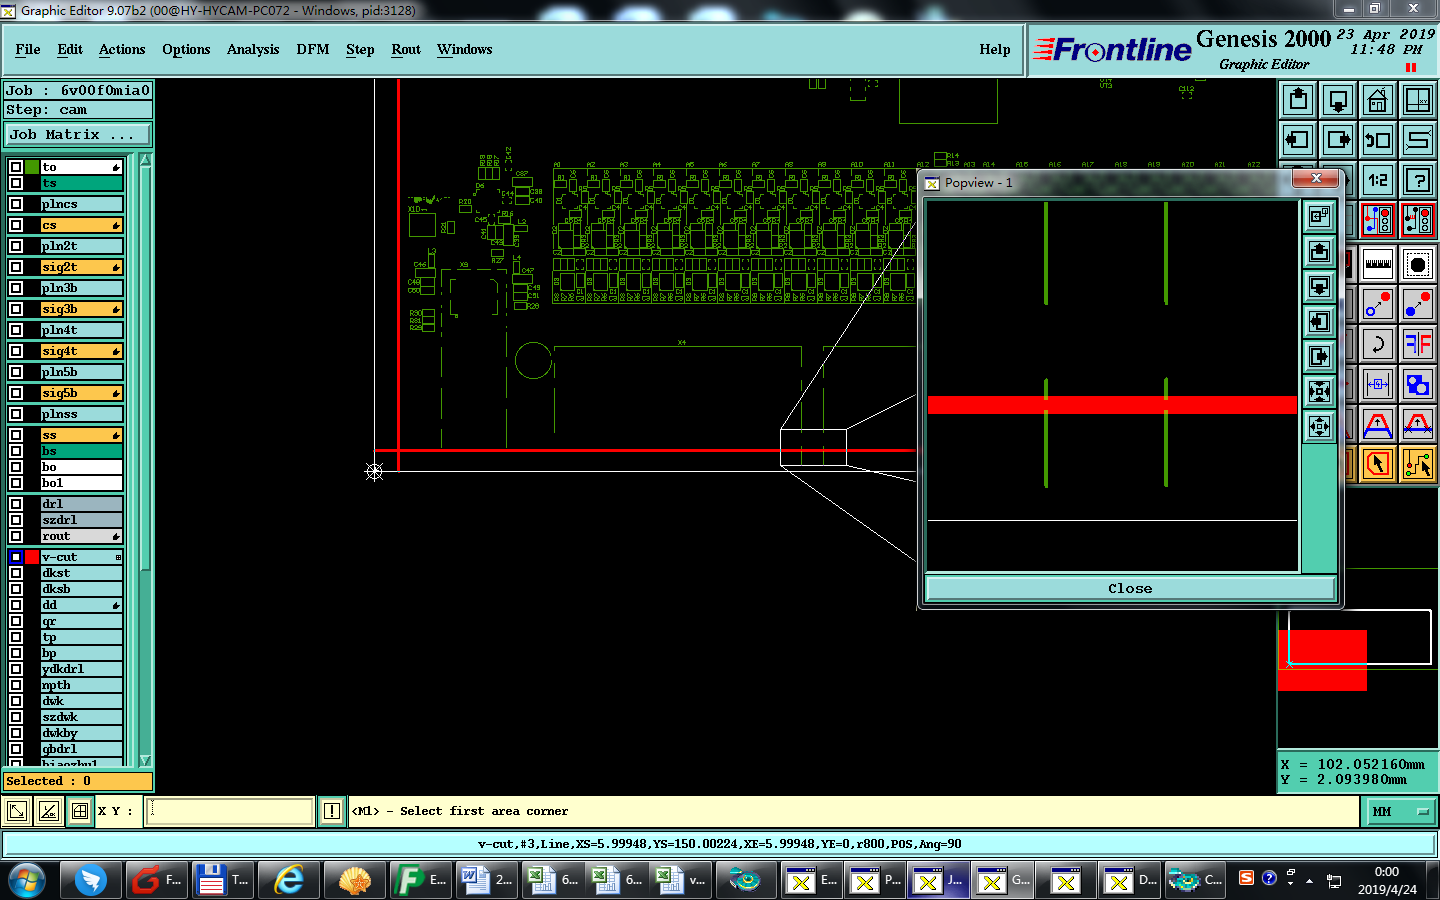Toggle the checkbox for layer 'cs'
The image size is (1440, 900).
16,225
